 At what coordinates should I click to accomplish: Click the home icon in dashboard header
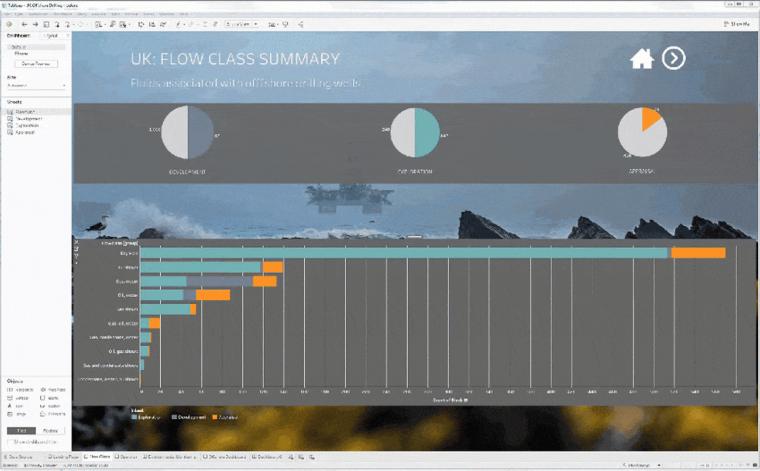pos(642,59)
